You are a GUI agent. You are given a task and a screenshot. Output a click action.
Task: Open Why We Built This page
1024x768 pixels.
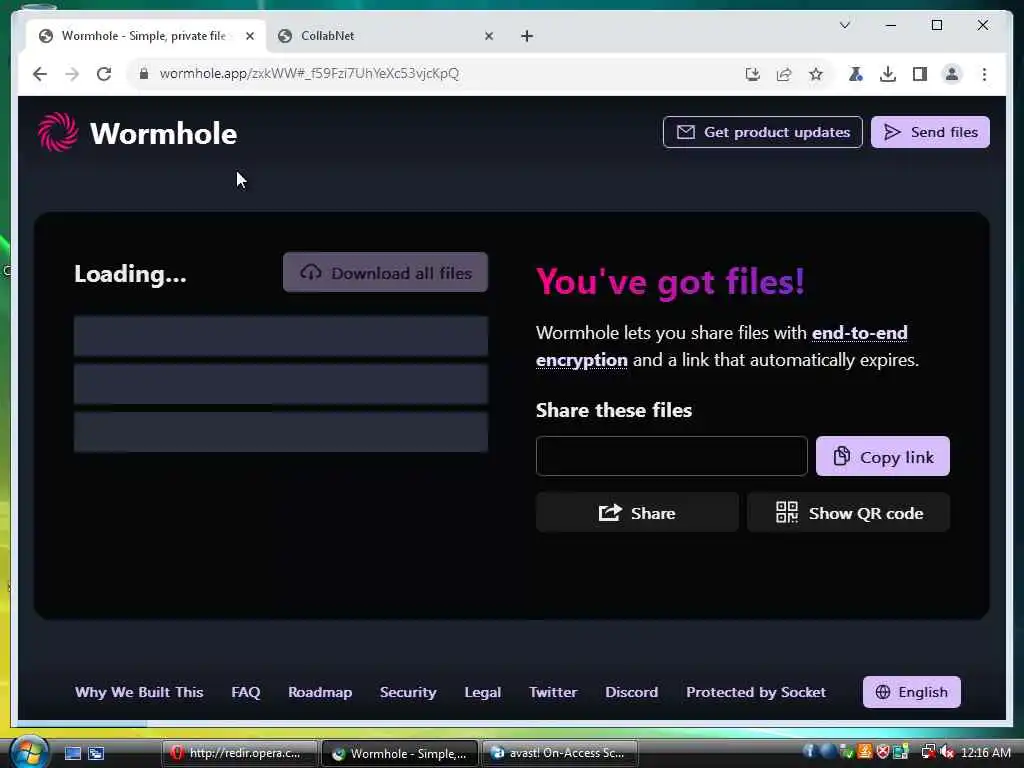point(139,692)
